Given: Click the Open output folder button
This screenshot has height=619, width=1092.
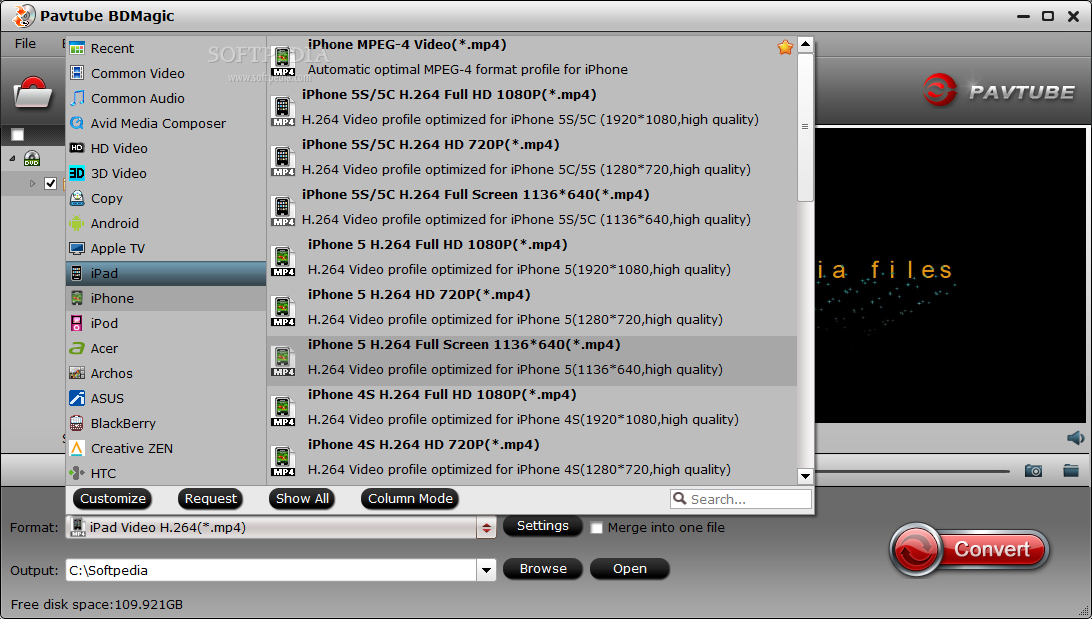Looking at the screenshot, I should (630, 569).
